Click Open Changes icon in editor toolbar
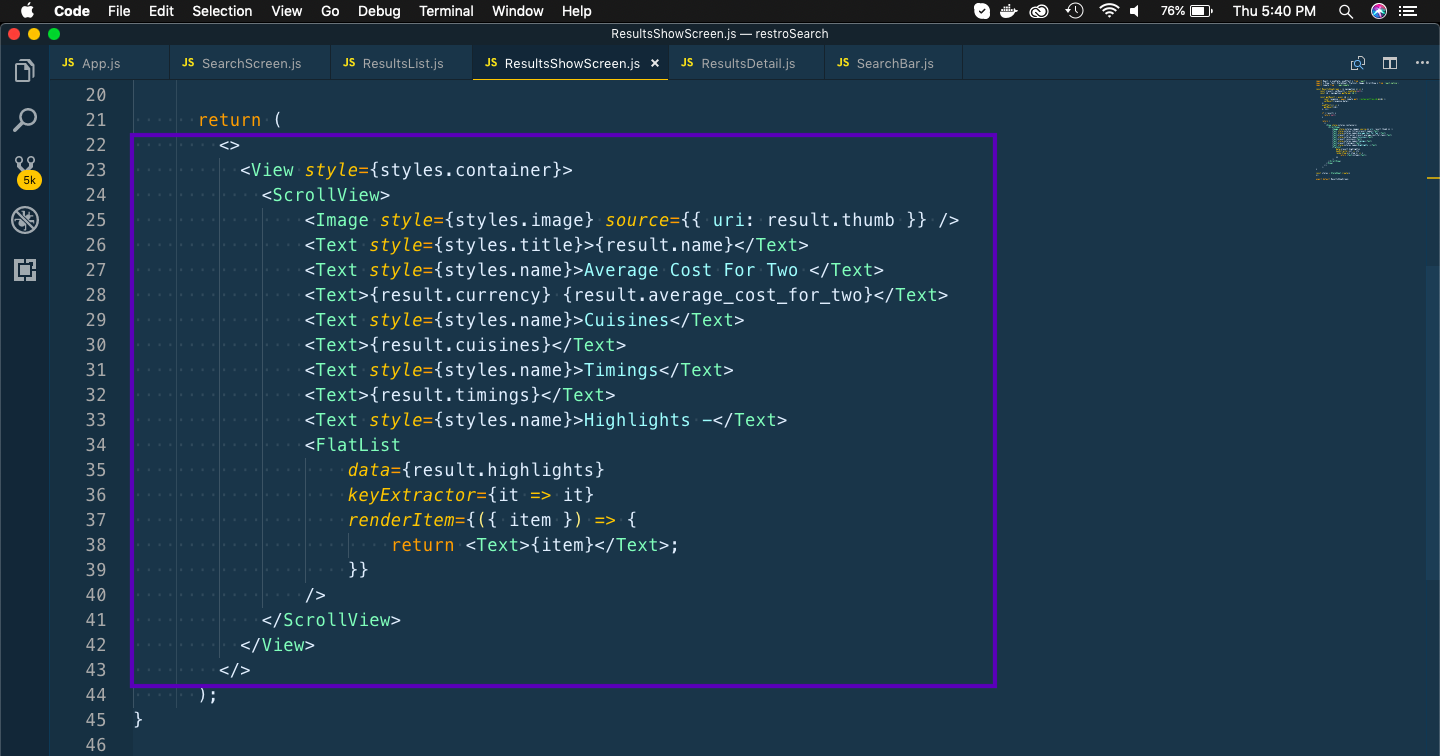The width and height of the screenshot is (1440, 756). 1358,63
